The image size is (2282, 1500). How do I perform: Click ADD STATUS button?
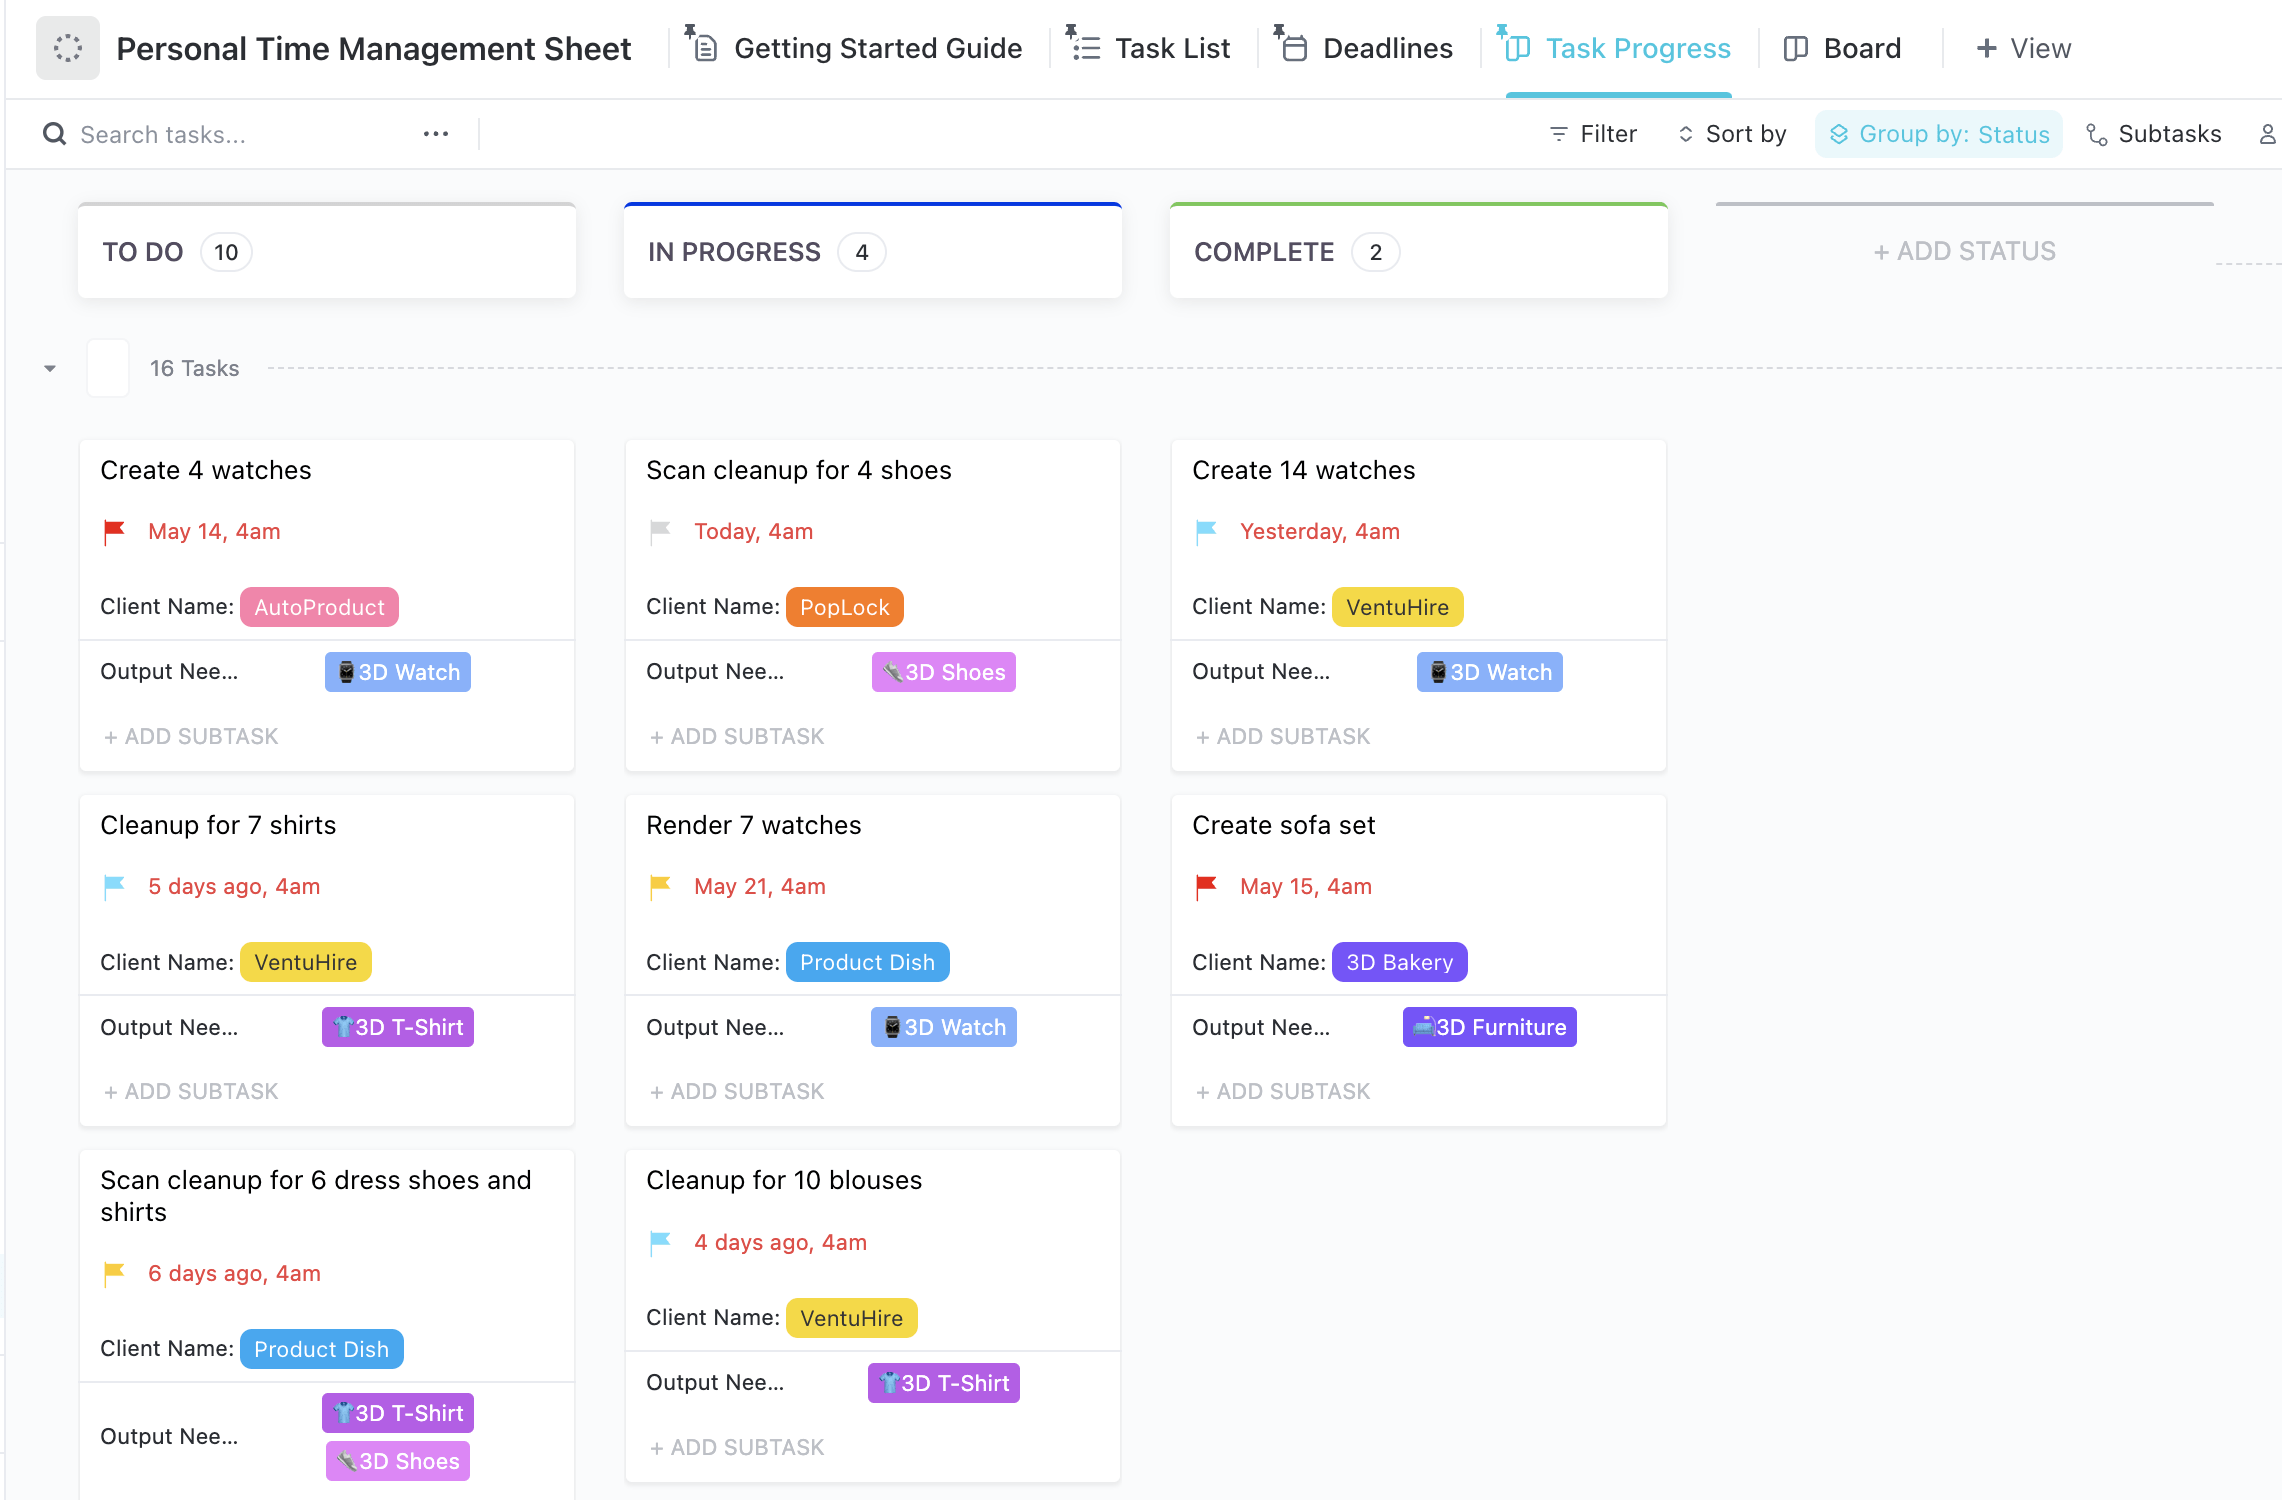1962,251
